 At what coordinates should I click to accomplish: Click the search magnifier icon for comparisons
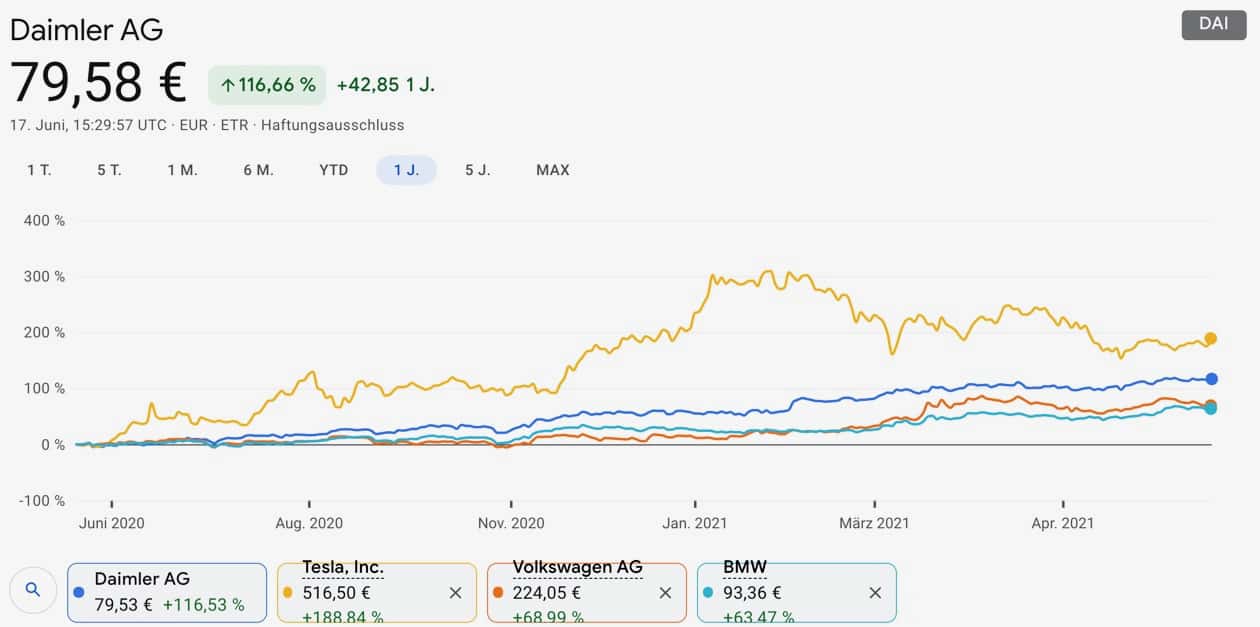(x=33, y=590)
